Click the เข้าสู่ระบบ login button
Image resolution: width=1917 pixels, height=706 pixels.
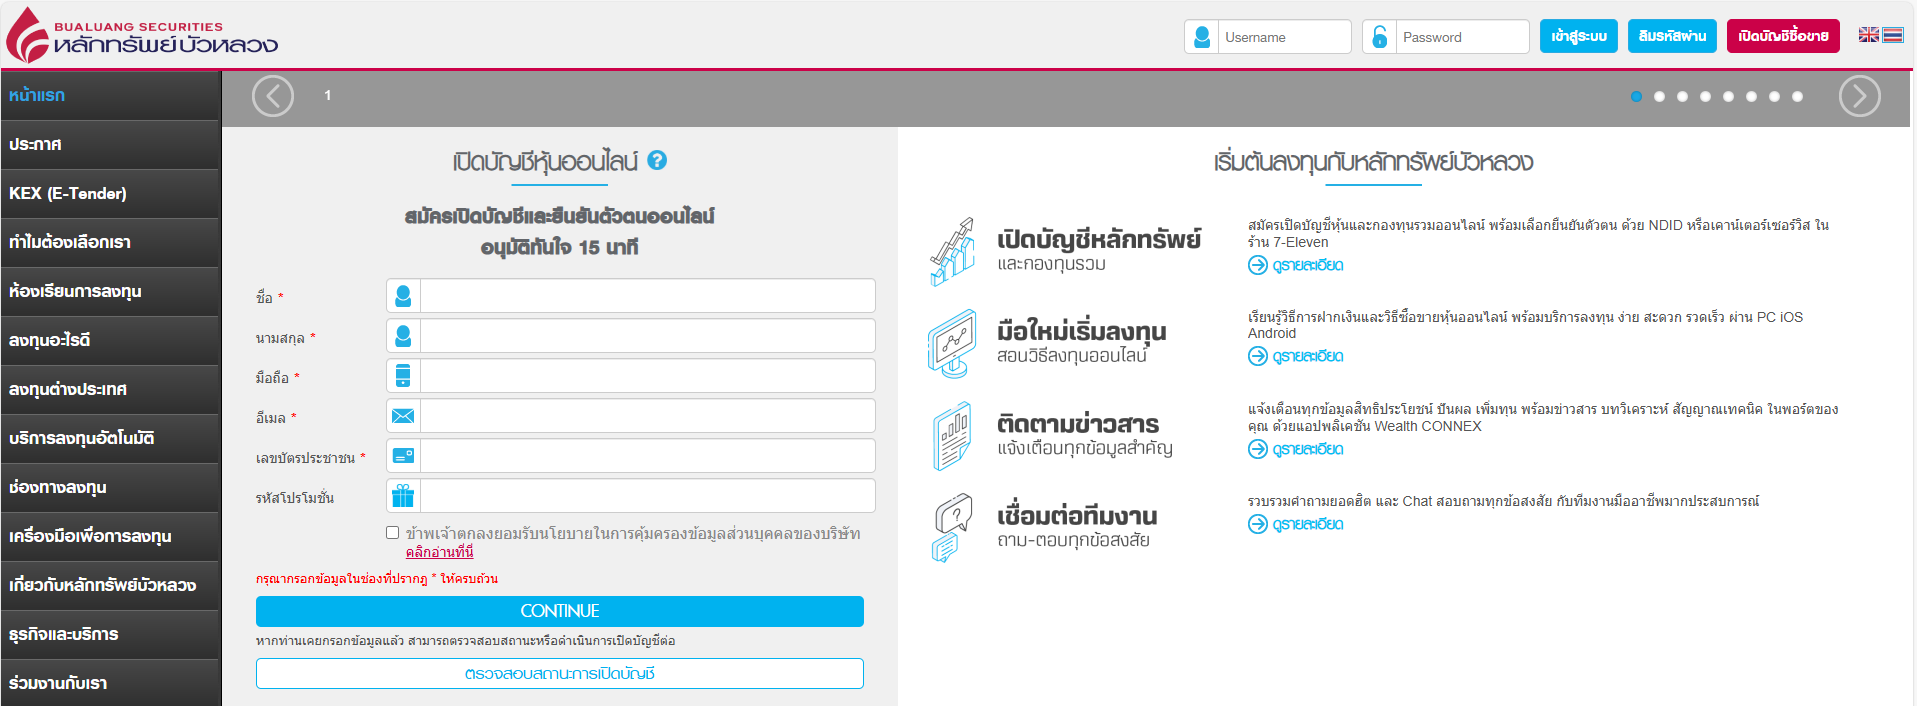pos(1578,36)
